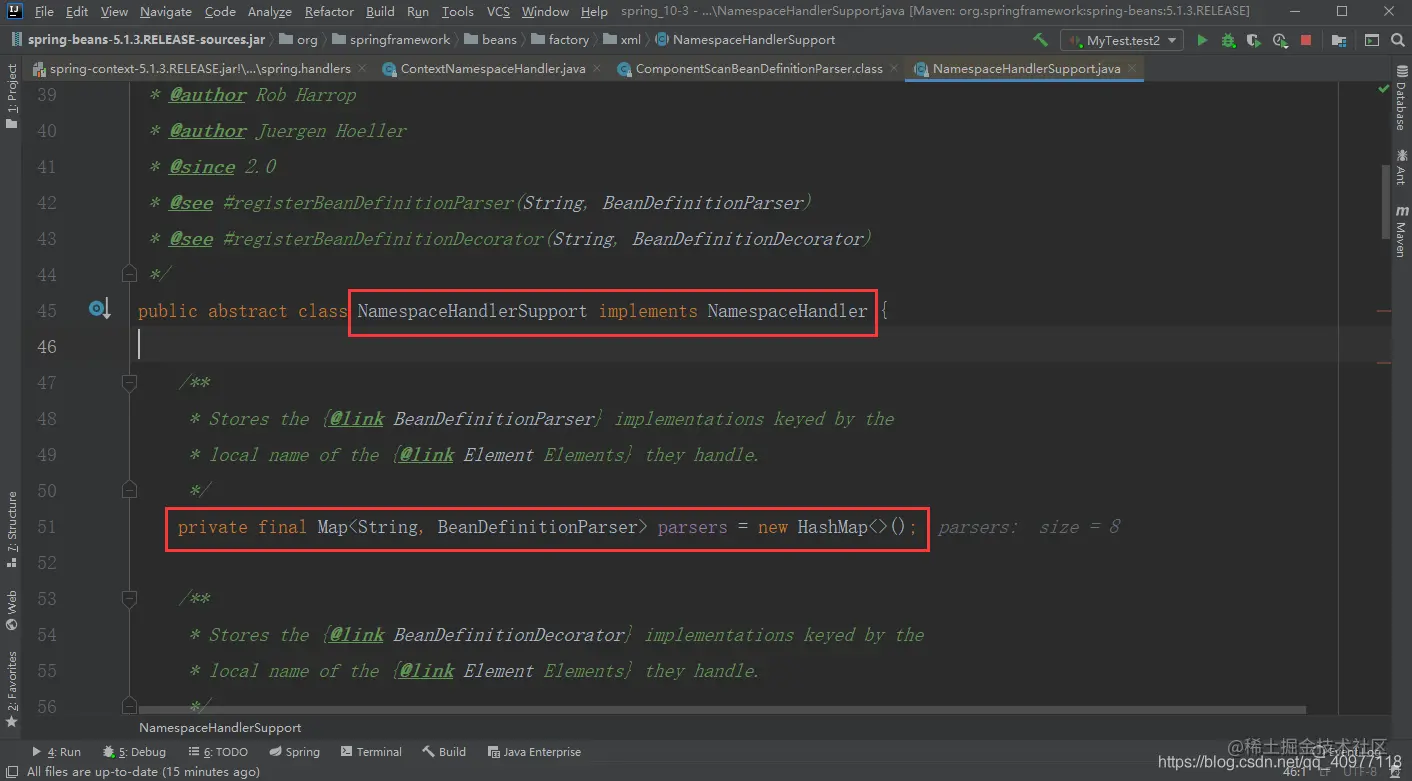Close the ContextNamespaceHandler.java tab
This screenshot has height=781, width=1412.
[x=597, y=69]
